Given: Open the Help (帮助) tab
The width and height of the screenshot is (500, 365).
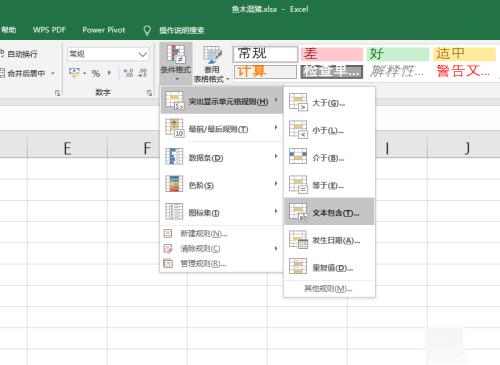Looking at the screenshot, I should click(x=8, y=30).
